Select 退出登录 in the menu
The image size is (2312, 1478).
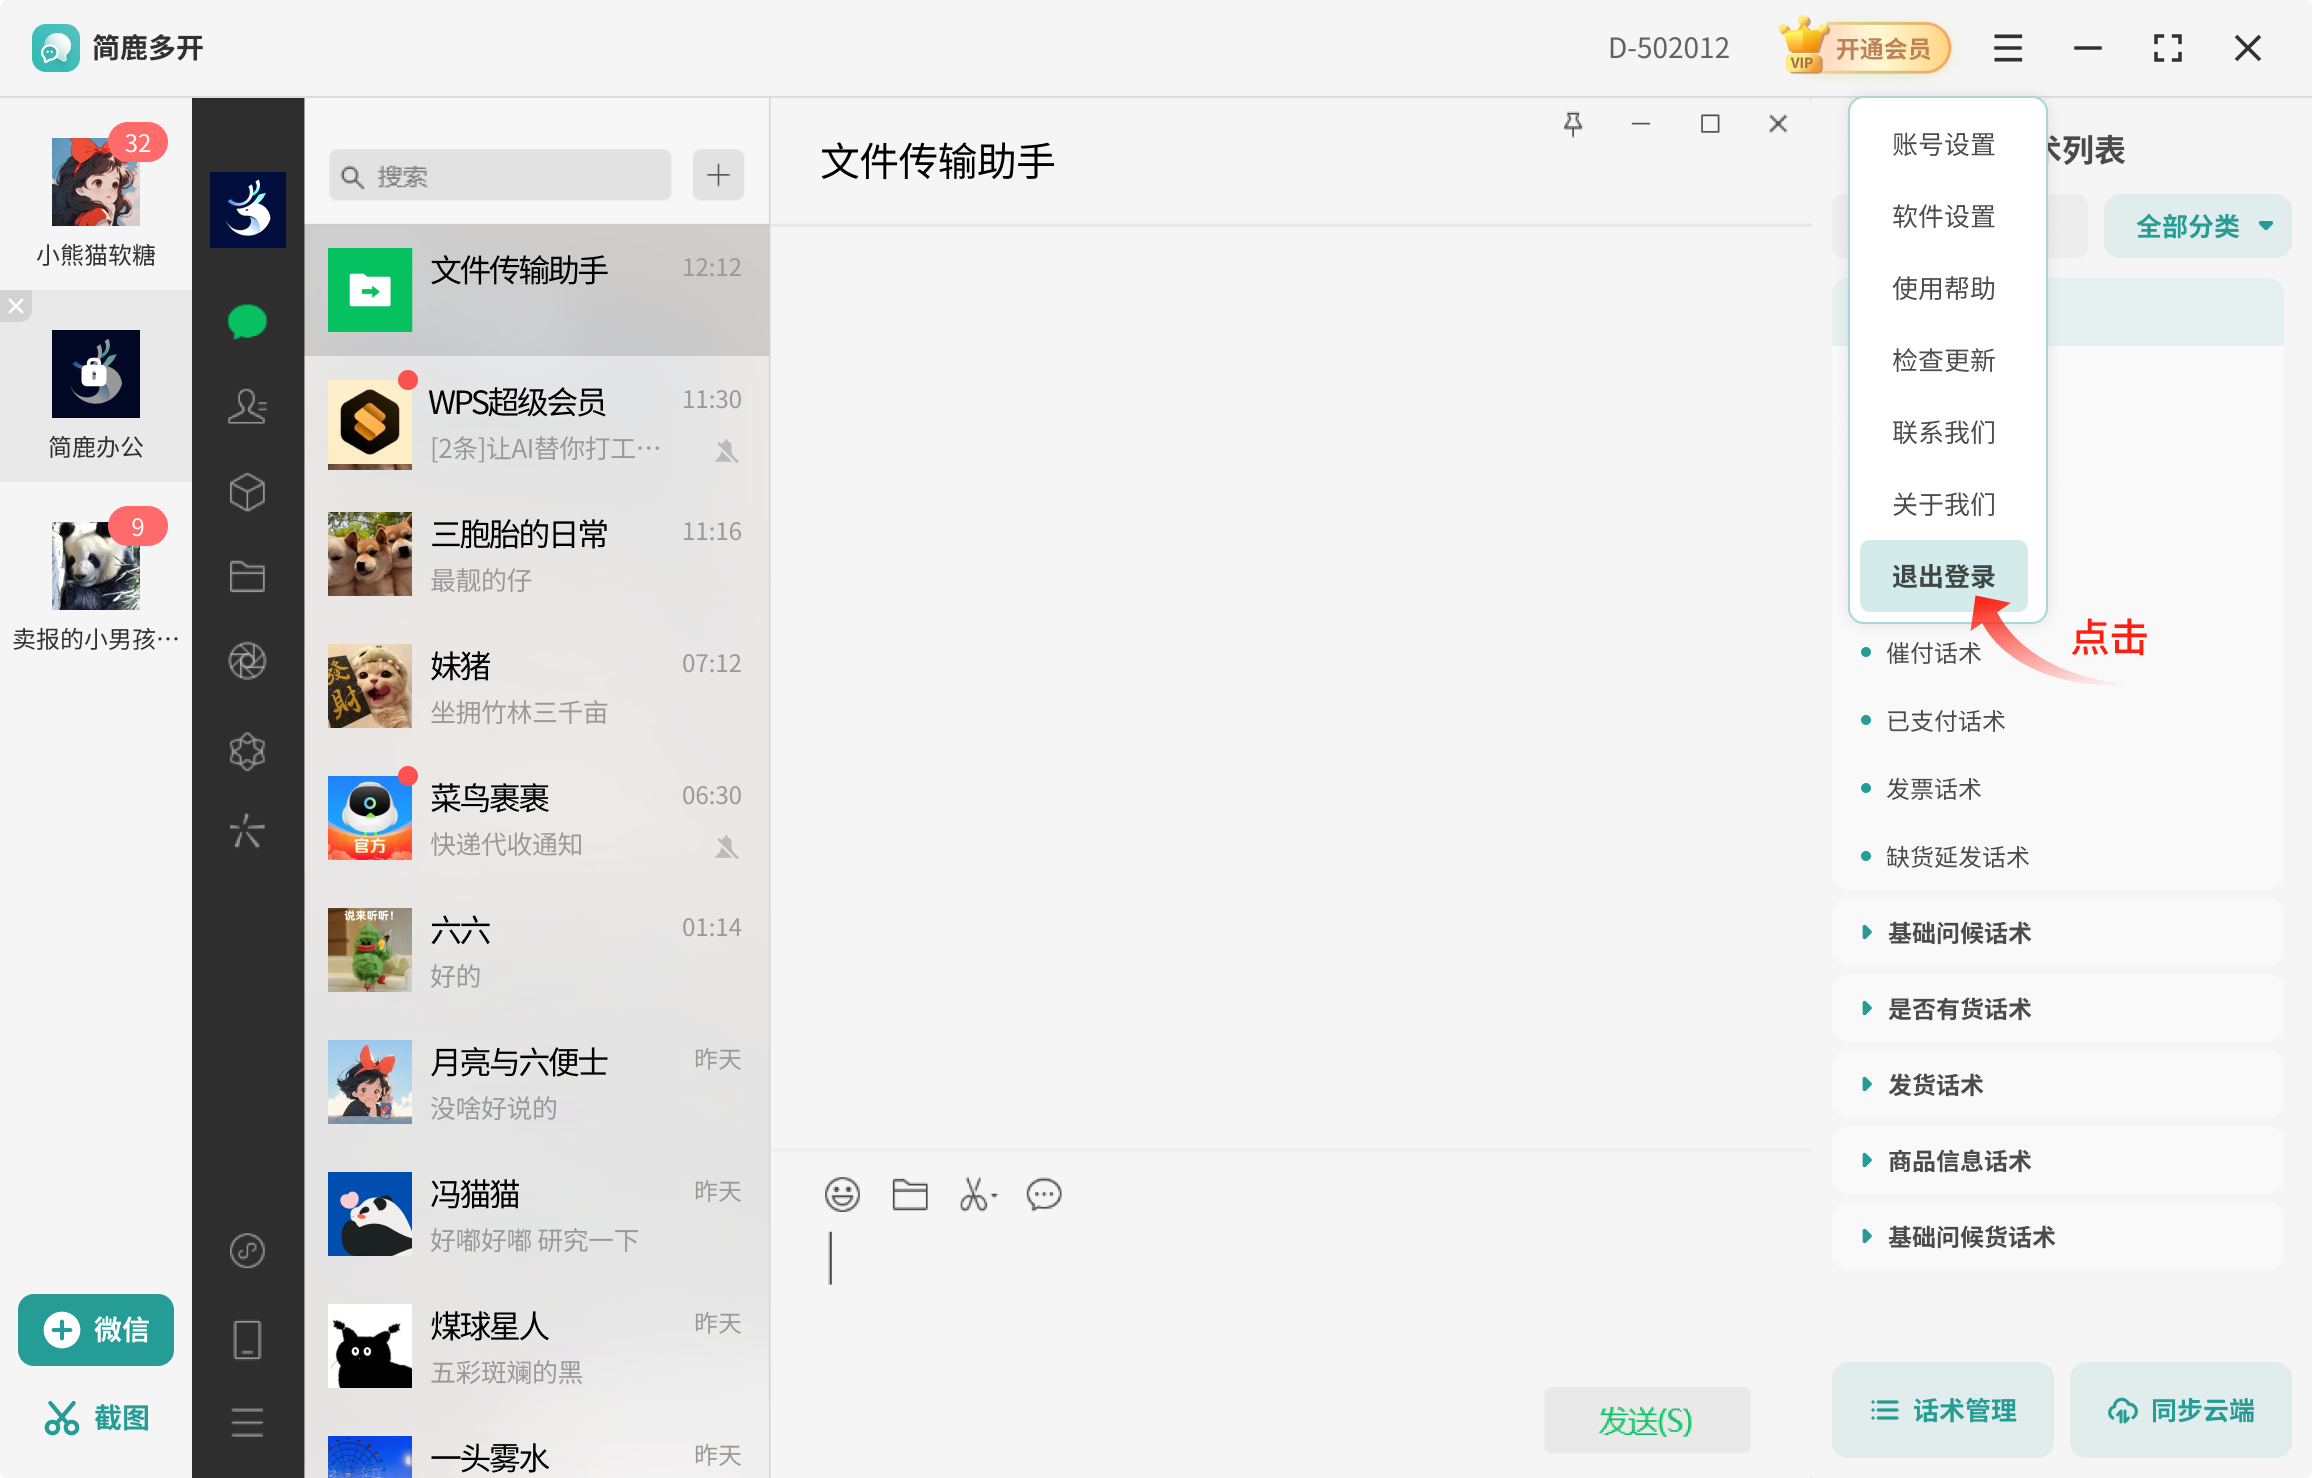click(x=1943, y=576)
